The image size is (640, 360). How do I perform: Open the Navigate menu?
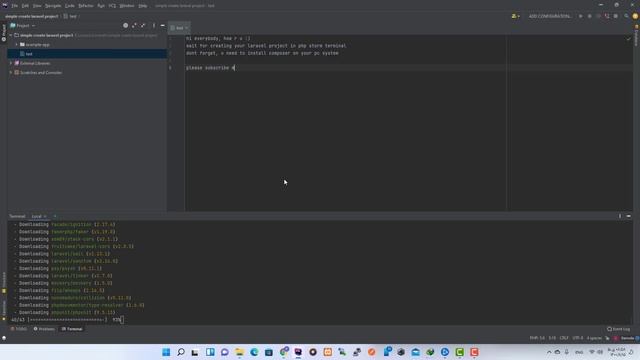pyautogui.click(x=53, y=6)
